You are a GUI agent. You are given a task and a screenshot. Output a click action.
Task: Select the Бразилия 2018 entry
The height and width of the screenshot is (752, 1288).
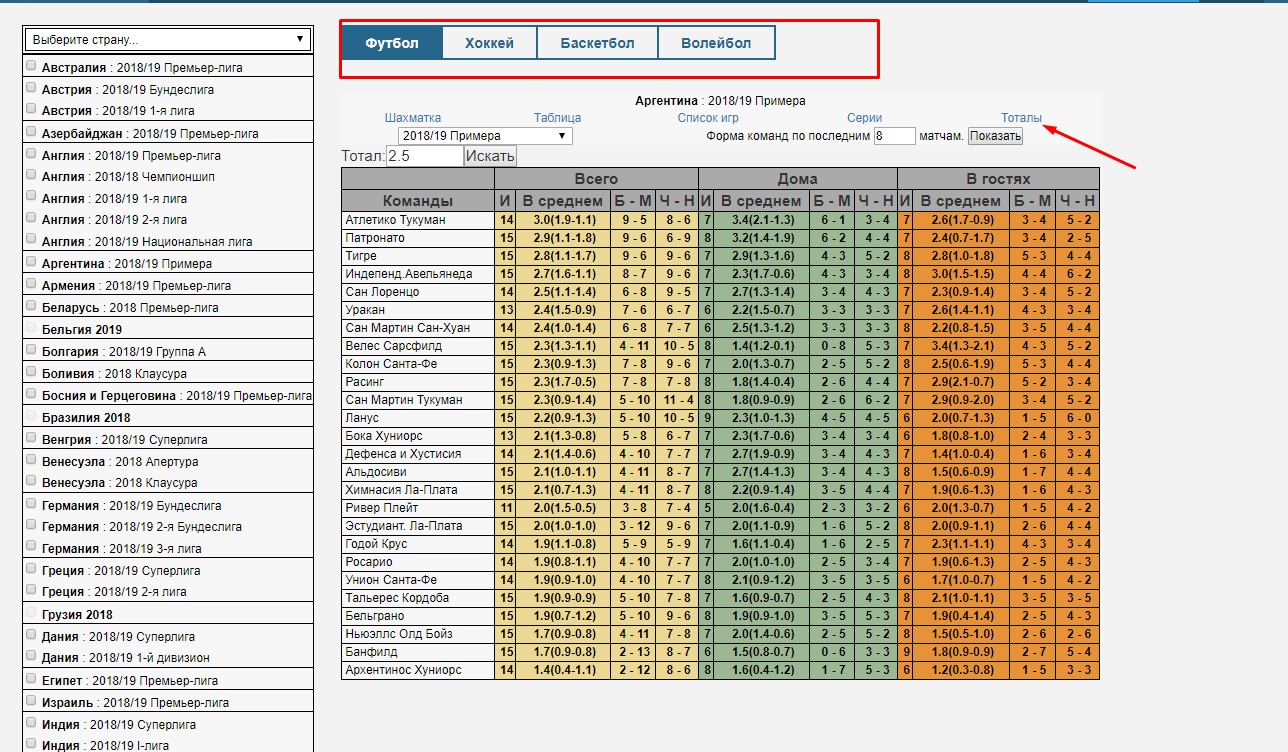click(86, 417)
